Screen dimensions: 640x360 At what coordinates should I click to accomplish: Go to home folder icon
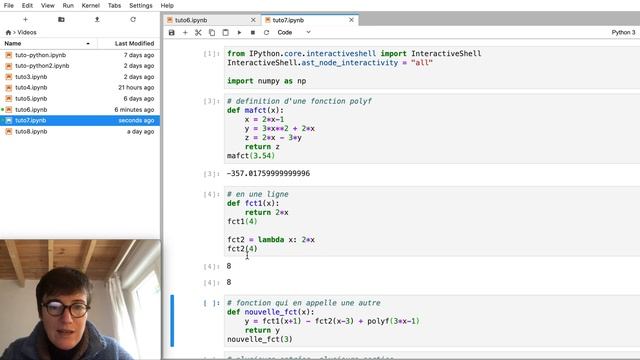[x=8, y=32]
